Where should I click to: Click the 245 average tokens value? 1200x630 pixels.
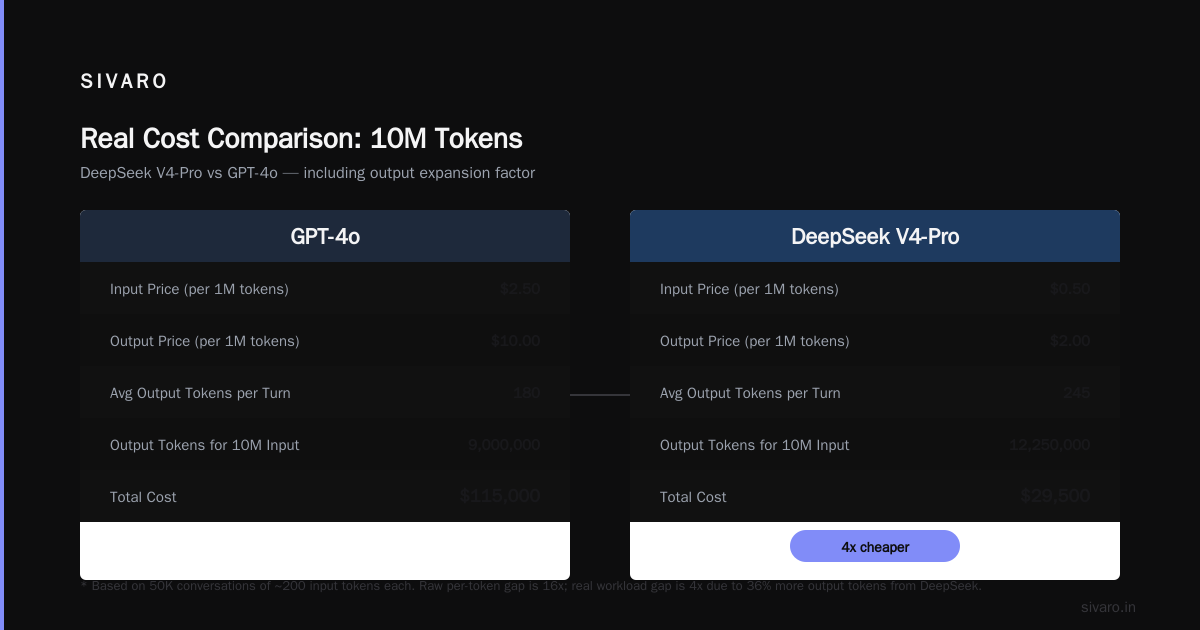click(1077, 393)
